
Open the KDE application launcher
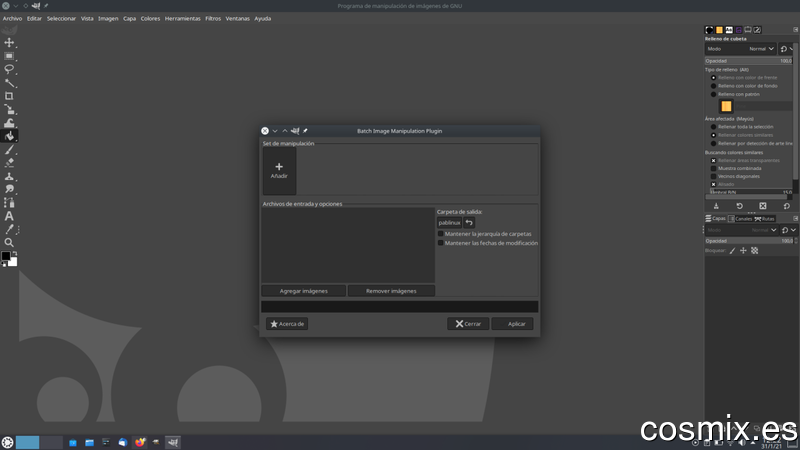pos(7,442)
